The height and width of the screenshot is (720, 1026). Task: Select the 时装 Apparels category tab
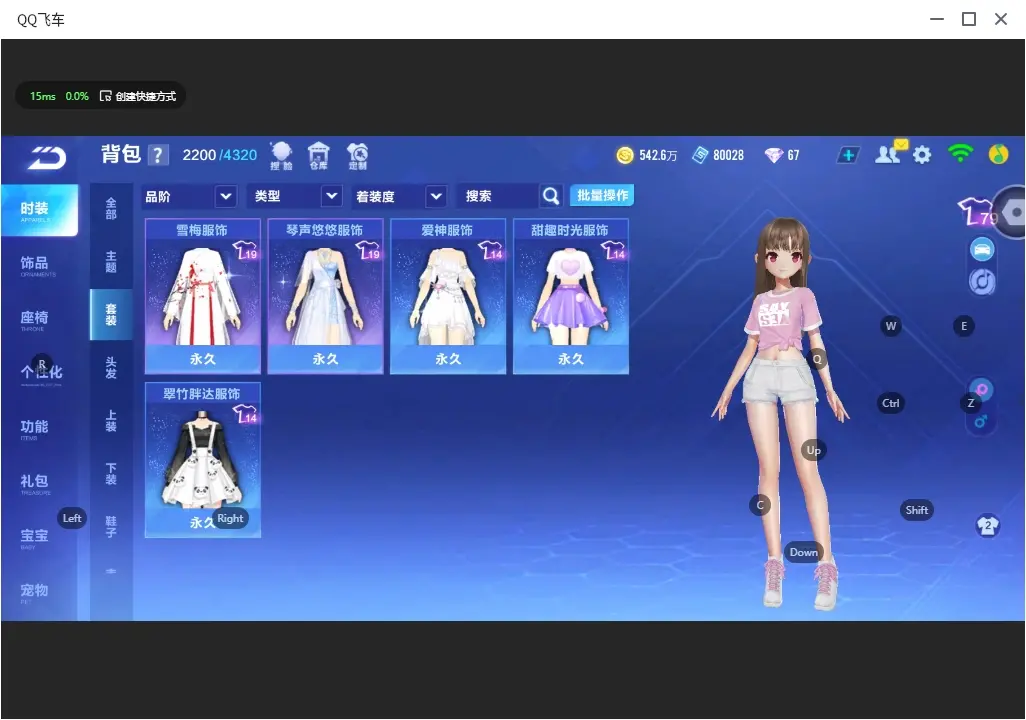pyautogui.click(x=39, y=210)
